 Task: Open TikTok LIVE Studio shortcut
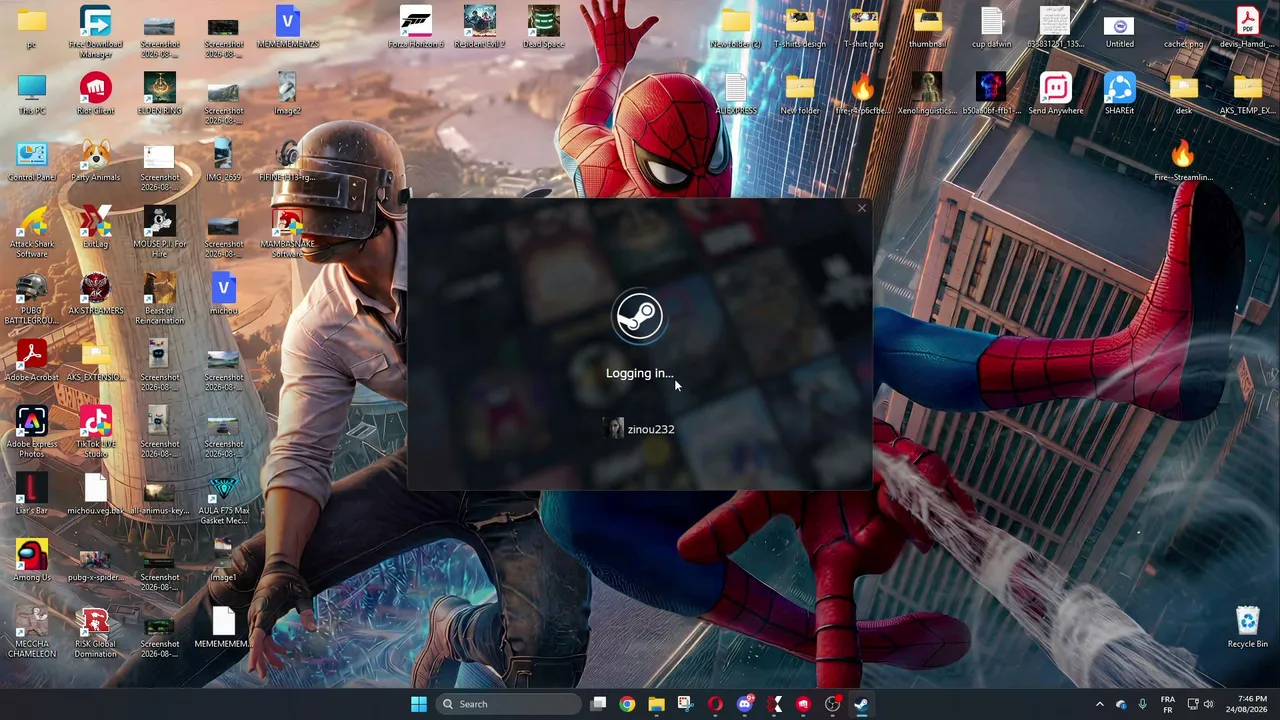[x=95, y=432]
